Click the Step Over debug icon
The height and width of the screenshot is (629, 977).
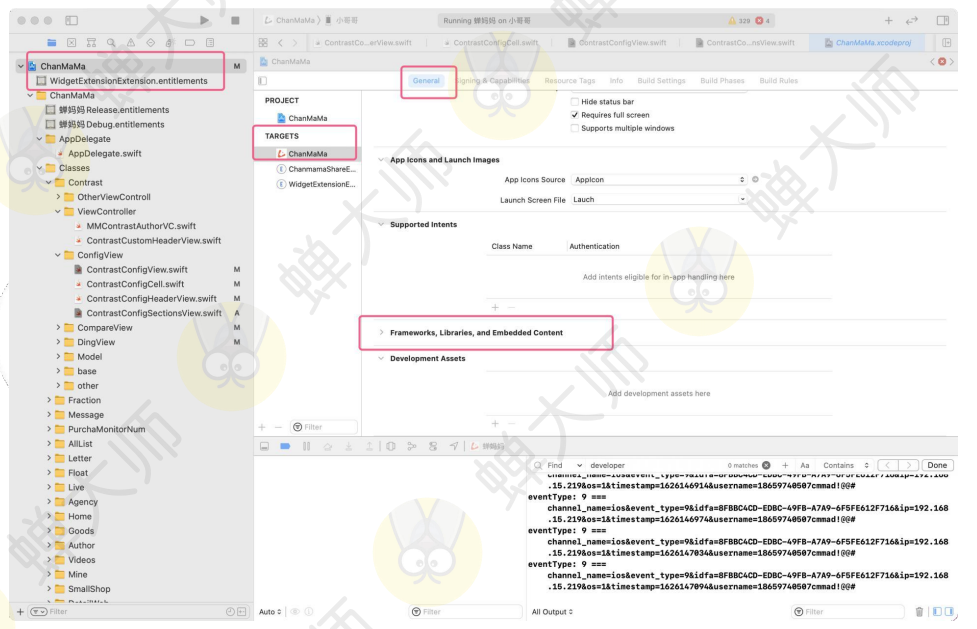tap(328, 446)
